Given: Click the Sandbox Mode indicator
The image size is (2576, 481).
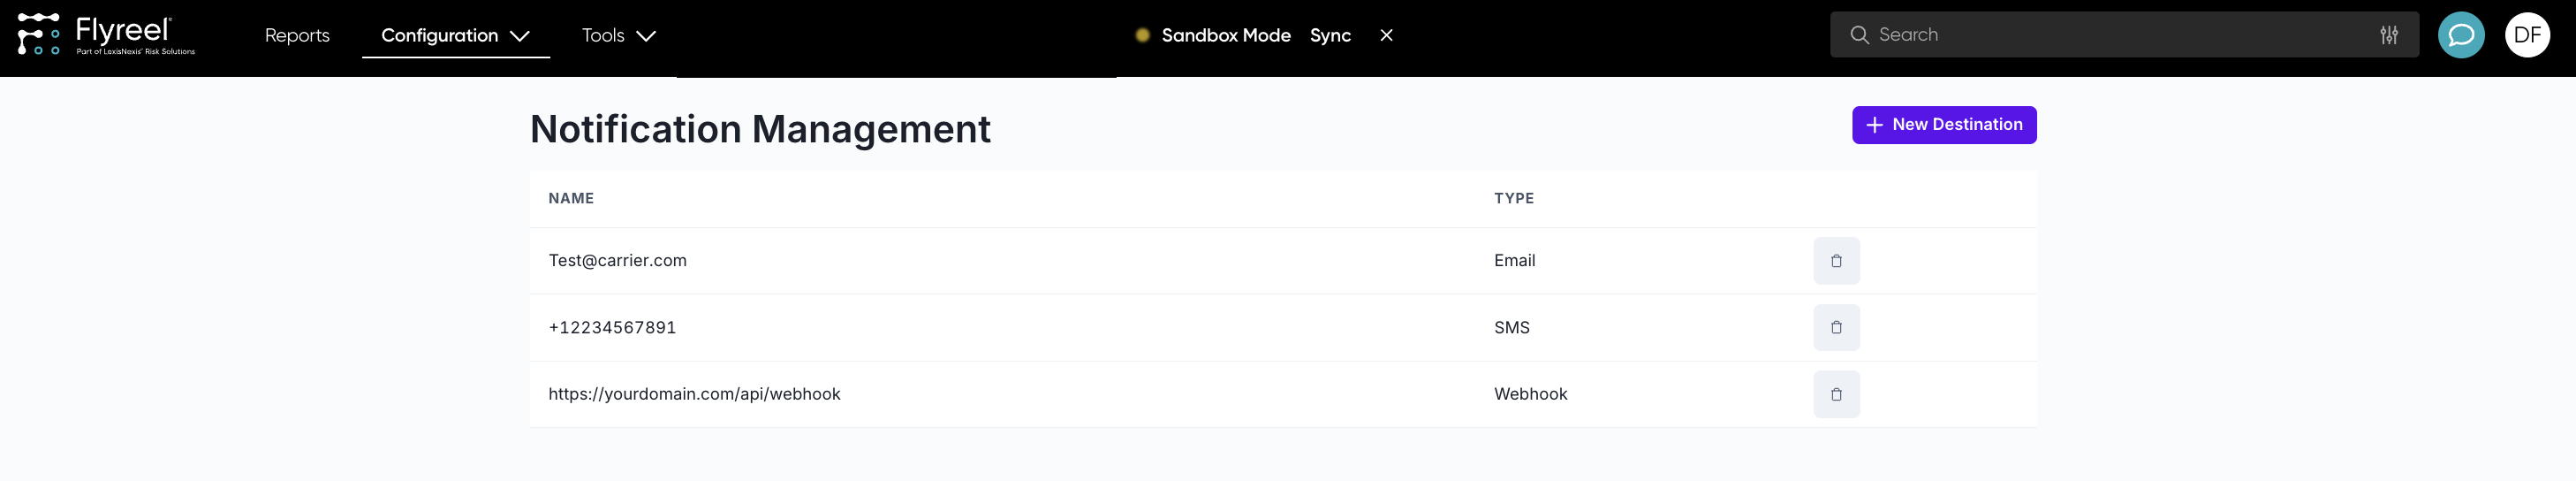Looking at the screenshot, I should pyautogui.click(x=1225, y=35).
